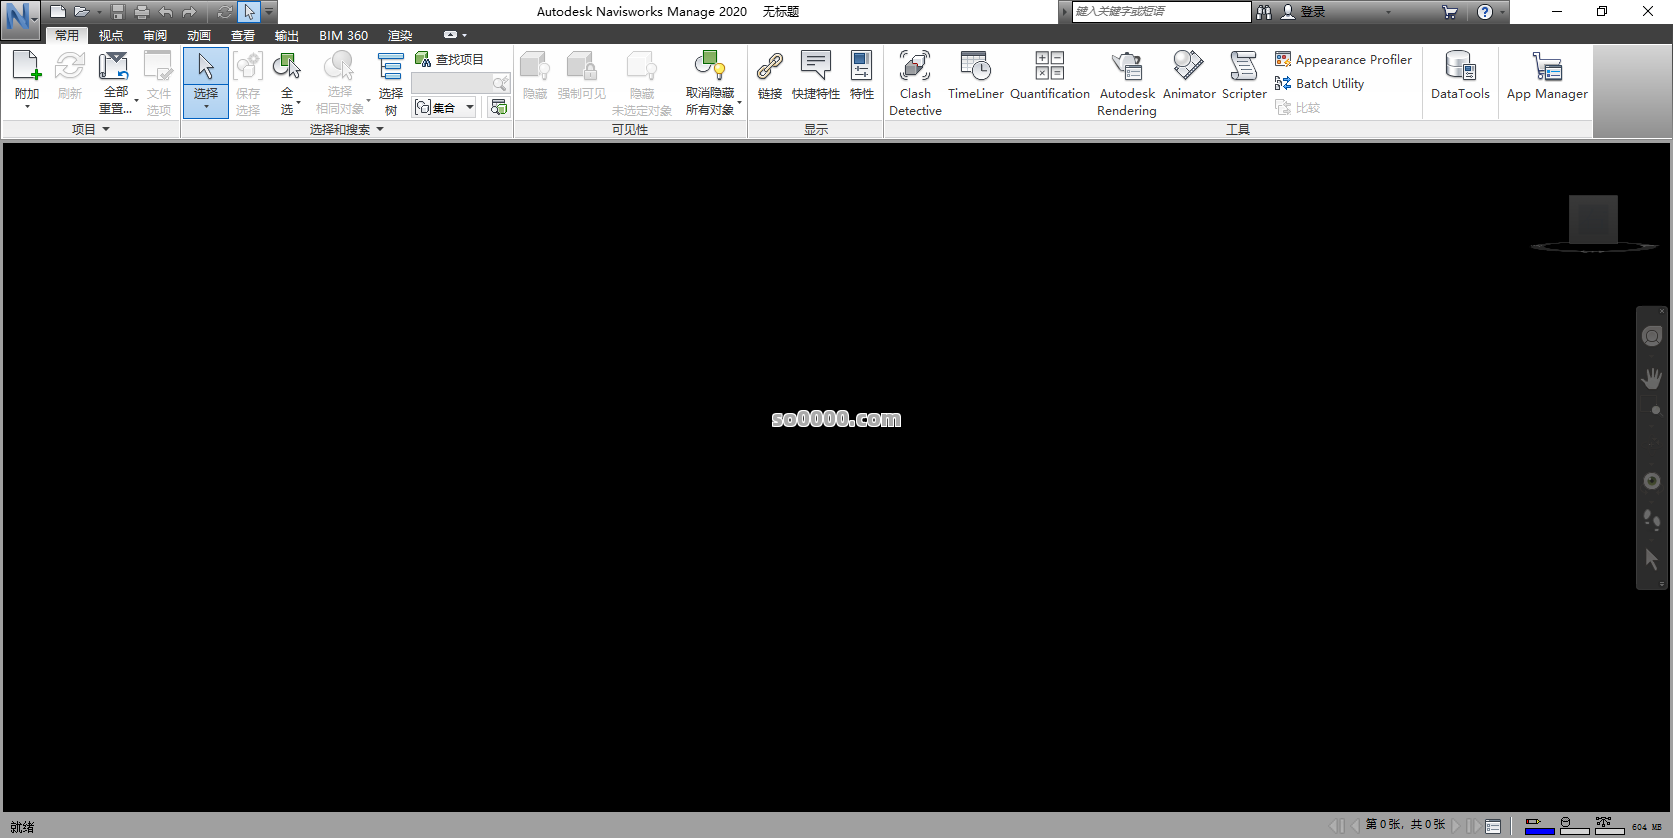Click the Appearance Profiler button
The image size is (1673, 838).
pyautogui.click(x=1343, y=60)
